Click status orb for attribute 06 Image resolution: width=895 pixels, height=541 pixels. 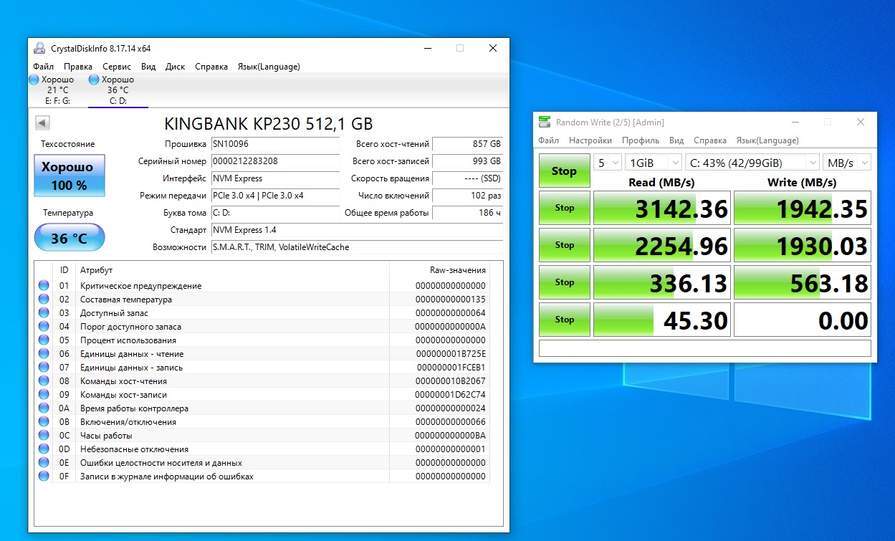[x=43, y=354]
